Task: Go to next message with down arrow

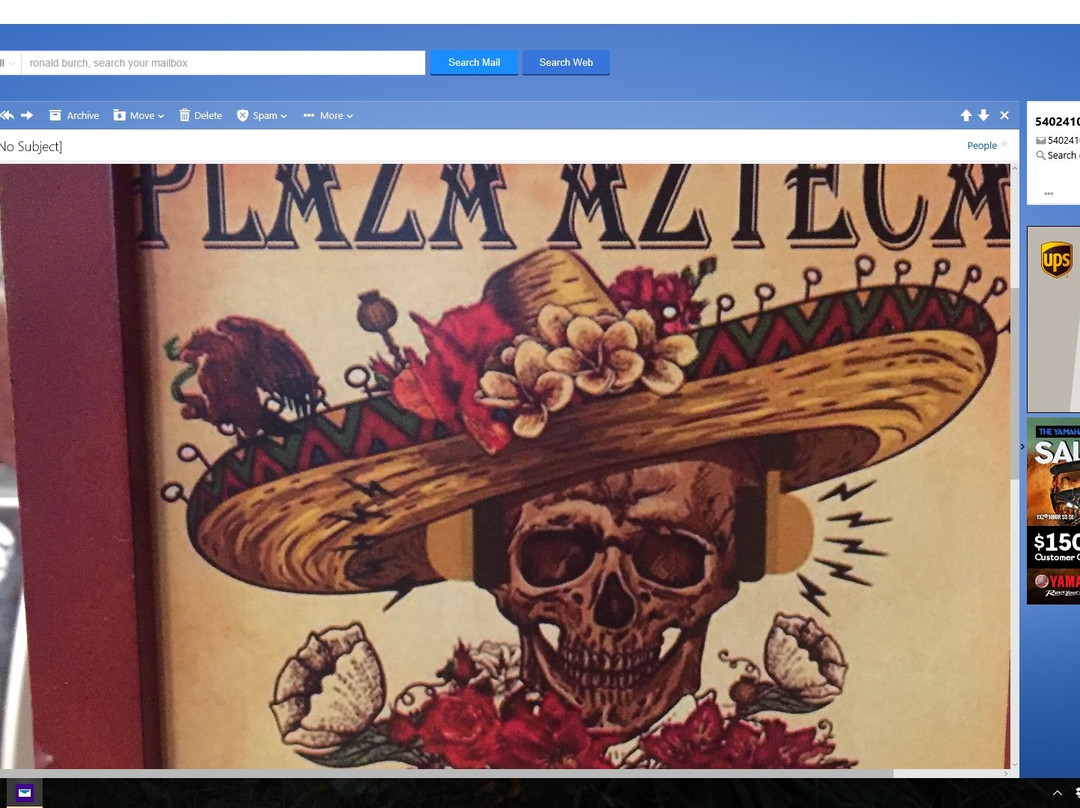Action: coord(984,115)
